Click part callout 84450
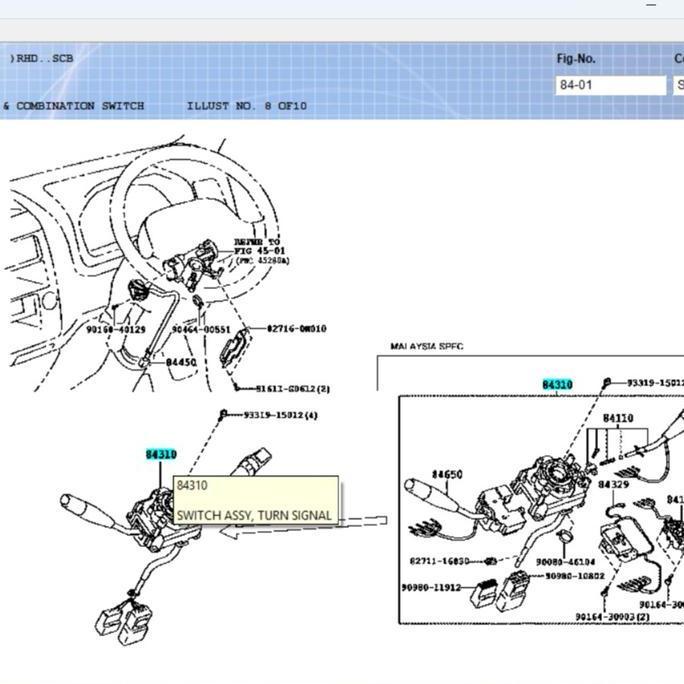684x684 pixels. pos(181,363)
